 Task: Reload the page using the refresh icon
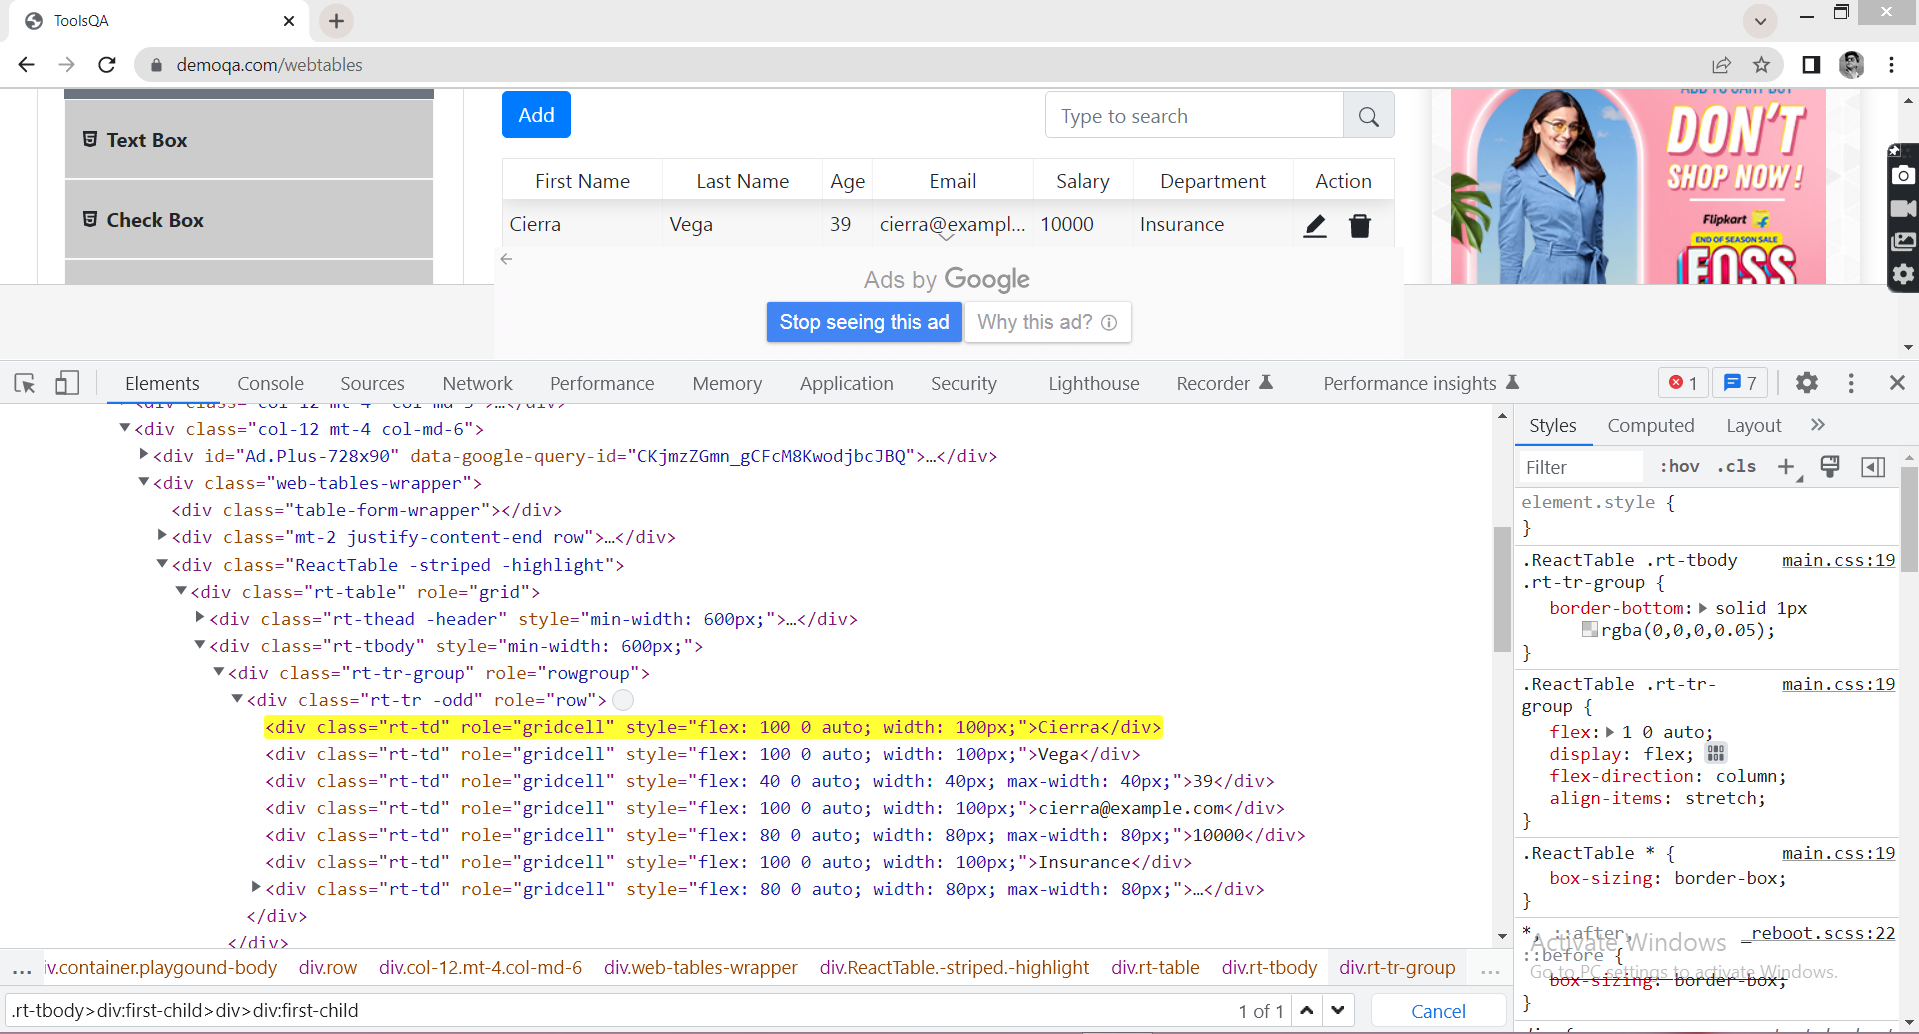tap(107, 65)
